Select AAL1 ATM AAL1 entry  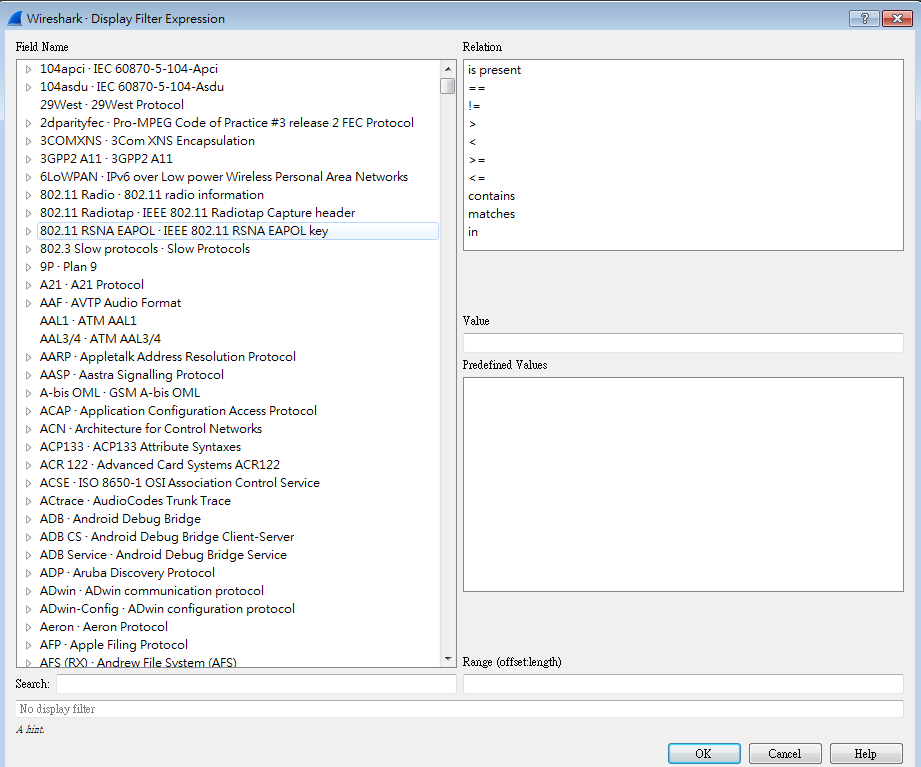point(88,321)
